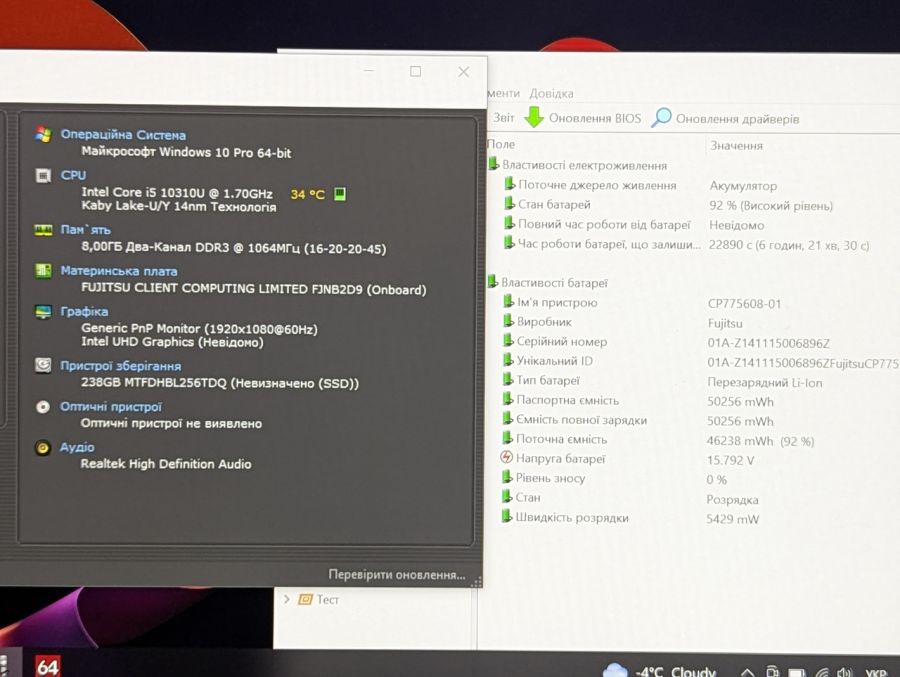
Task: Click the CPU chip icon in Speccy
Action: click(x=43, y=175)
